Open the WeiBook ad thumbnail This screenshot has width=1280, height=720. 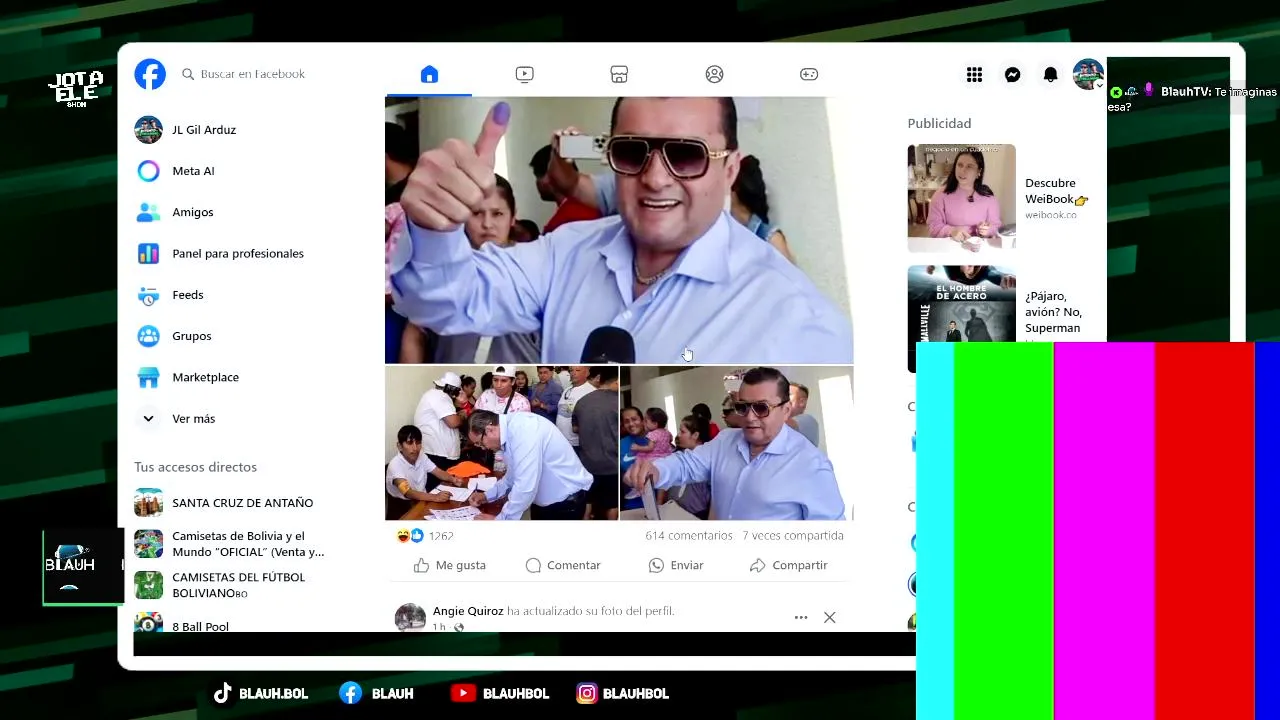[x=961, y=198]
